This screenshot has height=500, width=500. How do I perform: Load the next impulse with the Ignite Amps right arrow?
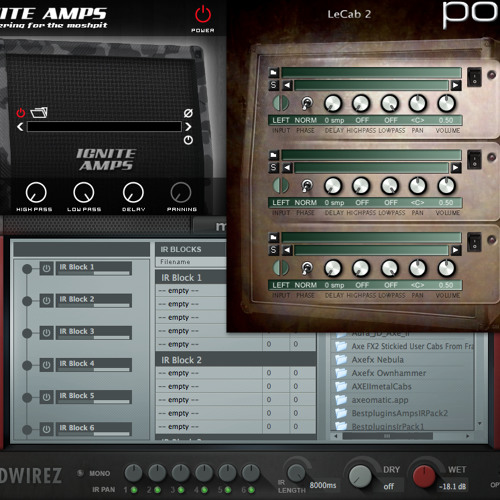click(188, 127)
